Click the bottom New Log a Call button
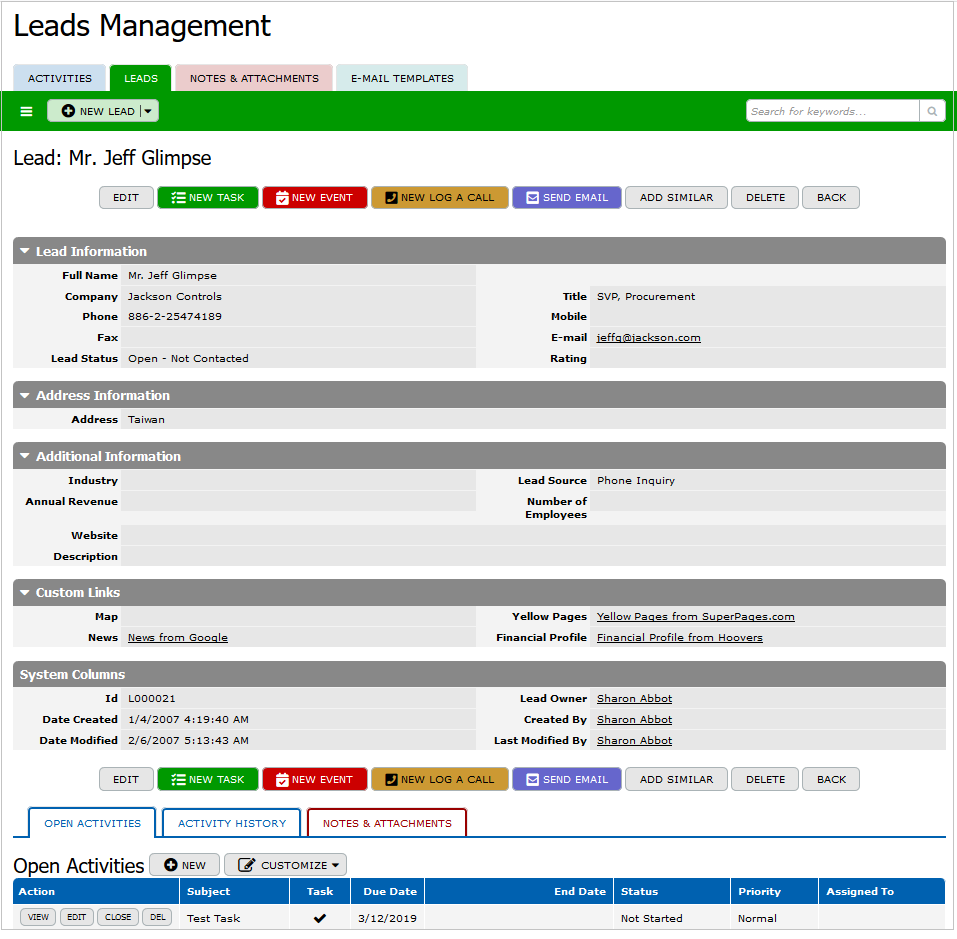The image size is (957, 939). [440, 780]
